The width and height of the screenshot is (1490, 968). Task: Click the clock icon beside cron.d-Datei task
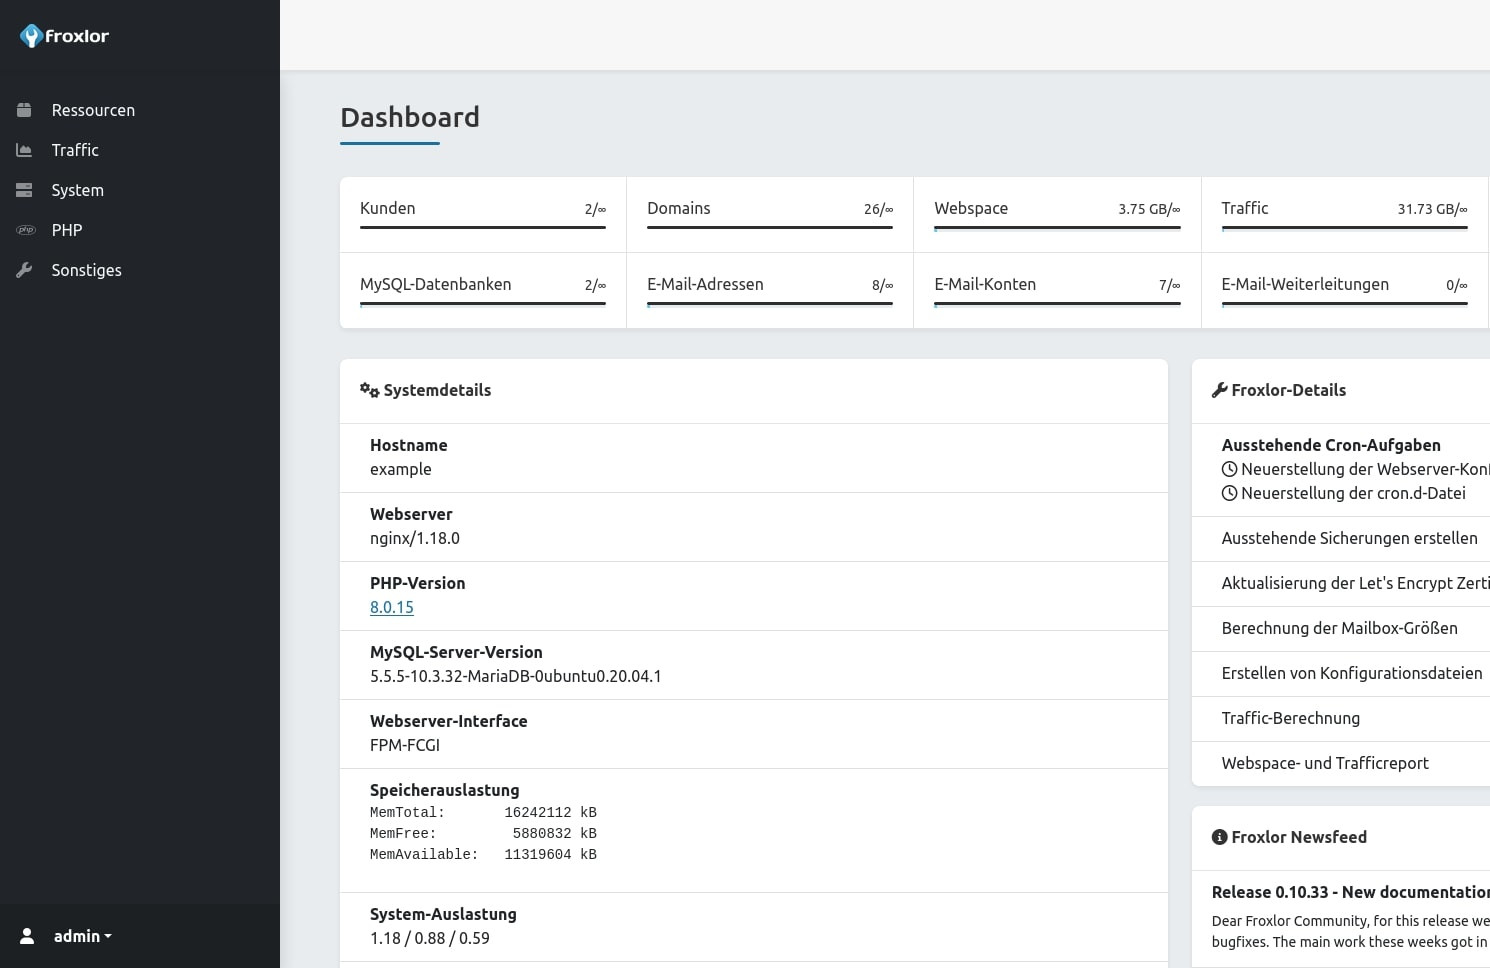pos(1229,493)
